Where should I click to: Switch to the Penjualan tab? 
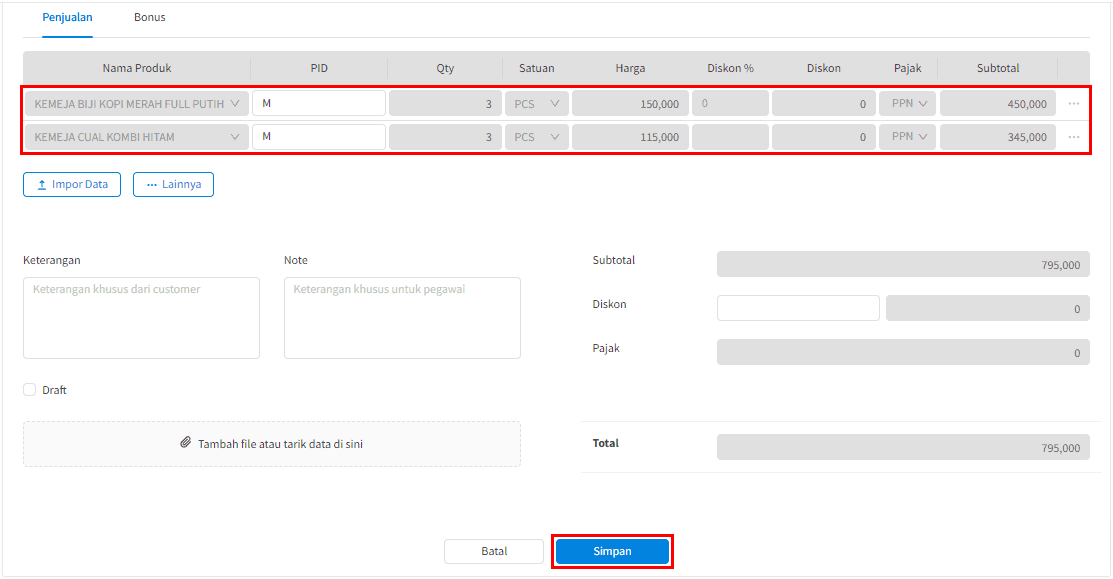(x=67, y=17)
